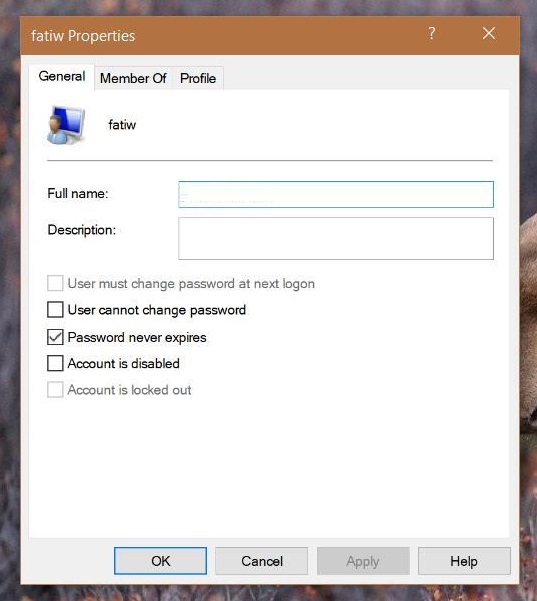Click the Password never expires label text
Screen dimensions: 537x601
click(x=137, y=338)
